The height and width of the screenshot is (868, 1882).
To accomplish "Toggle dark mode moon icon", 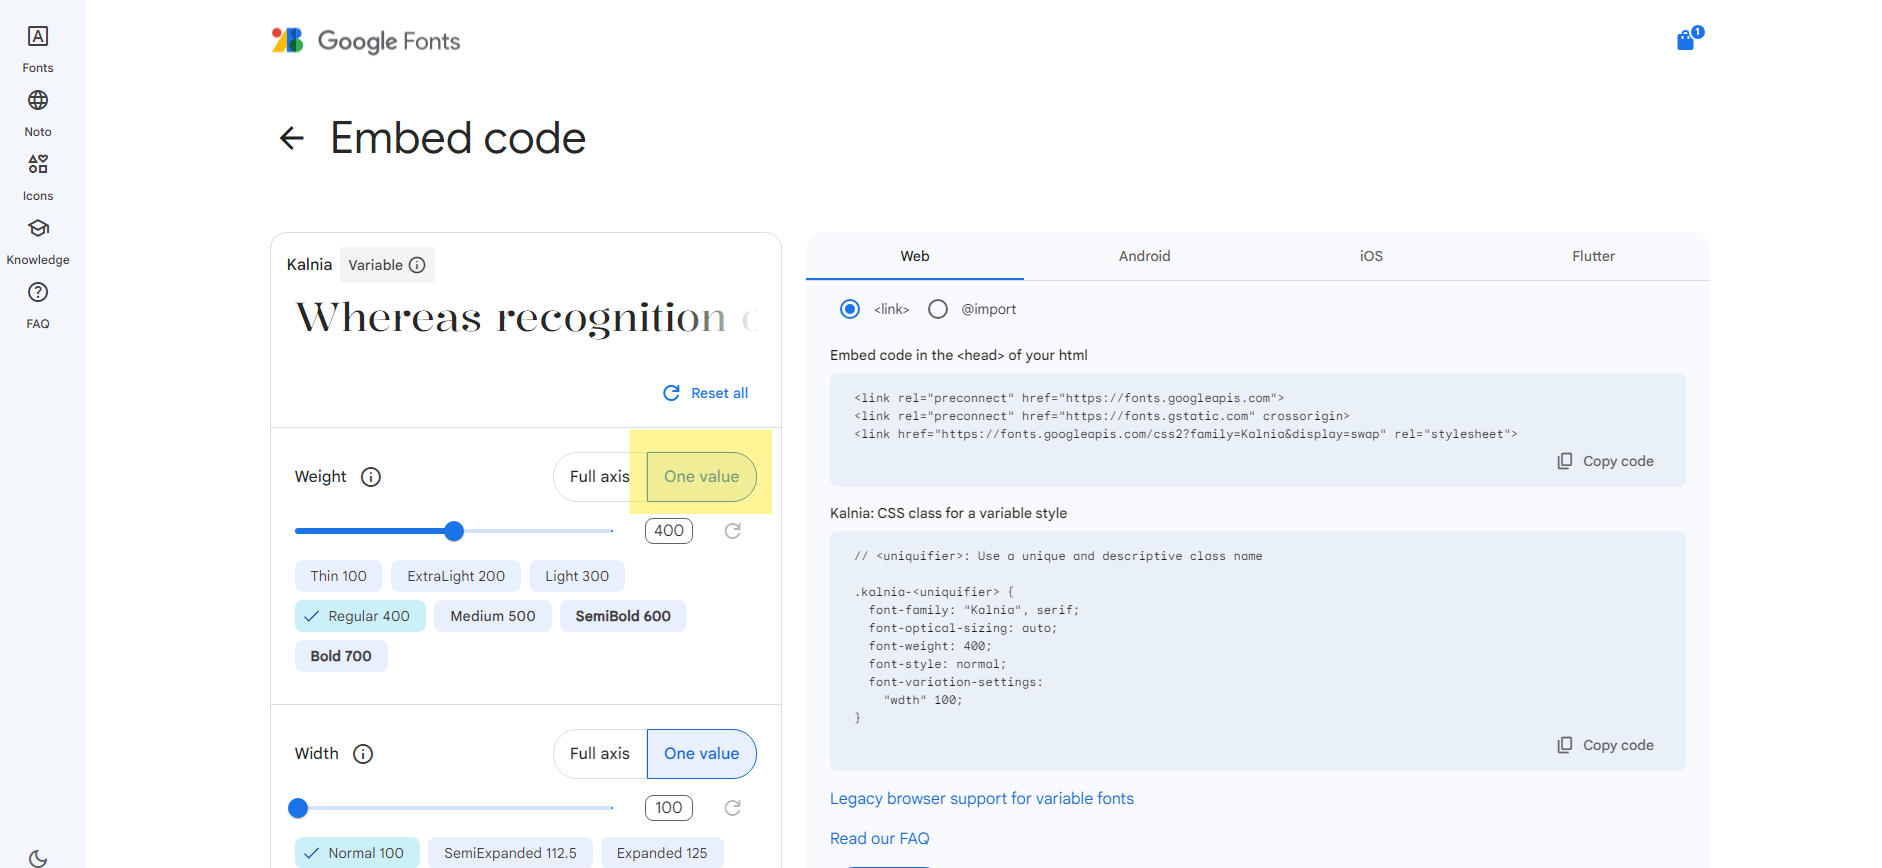I will coord(38,858).
